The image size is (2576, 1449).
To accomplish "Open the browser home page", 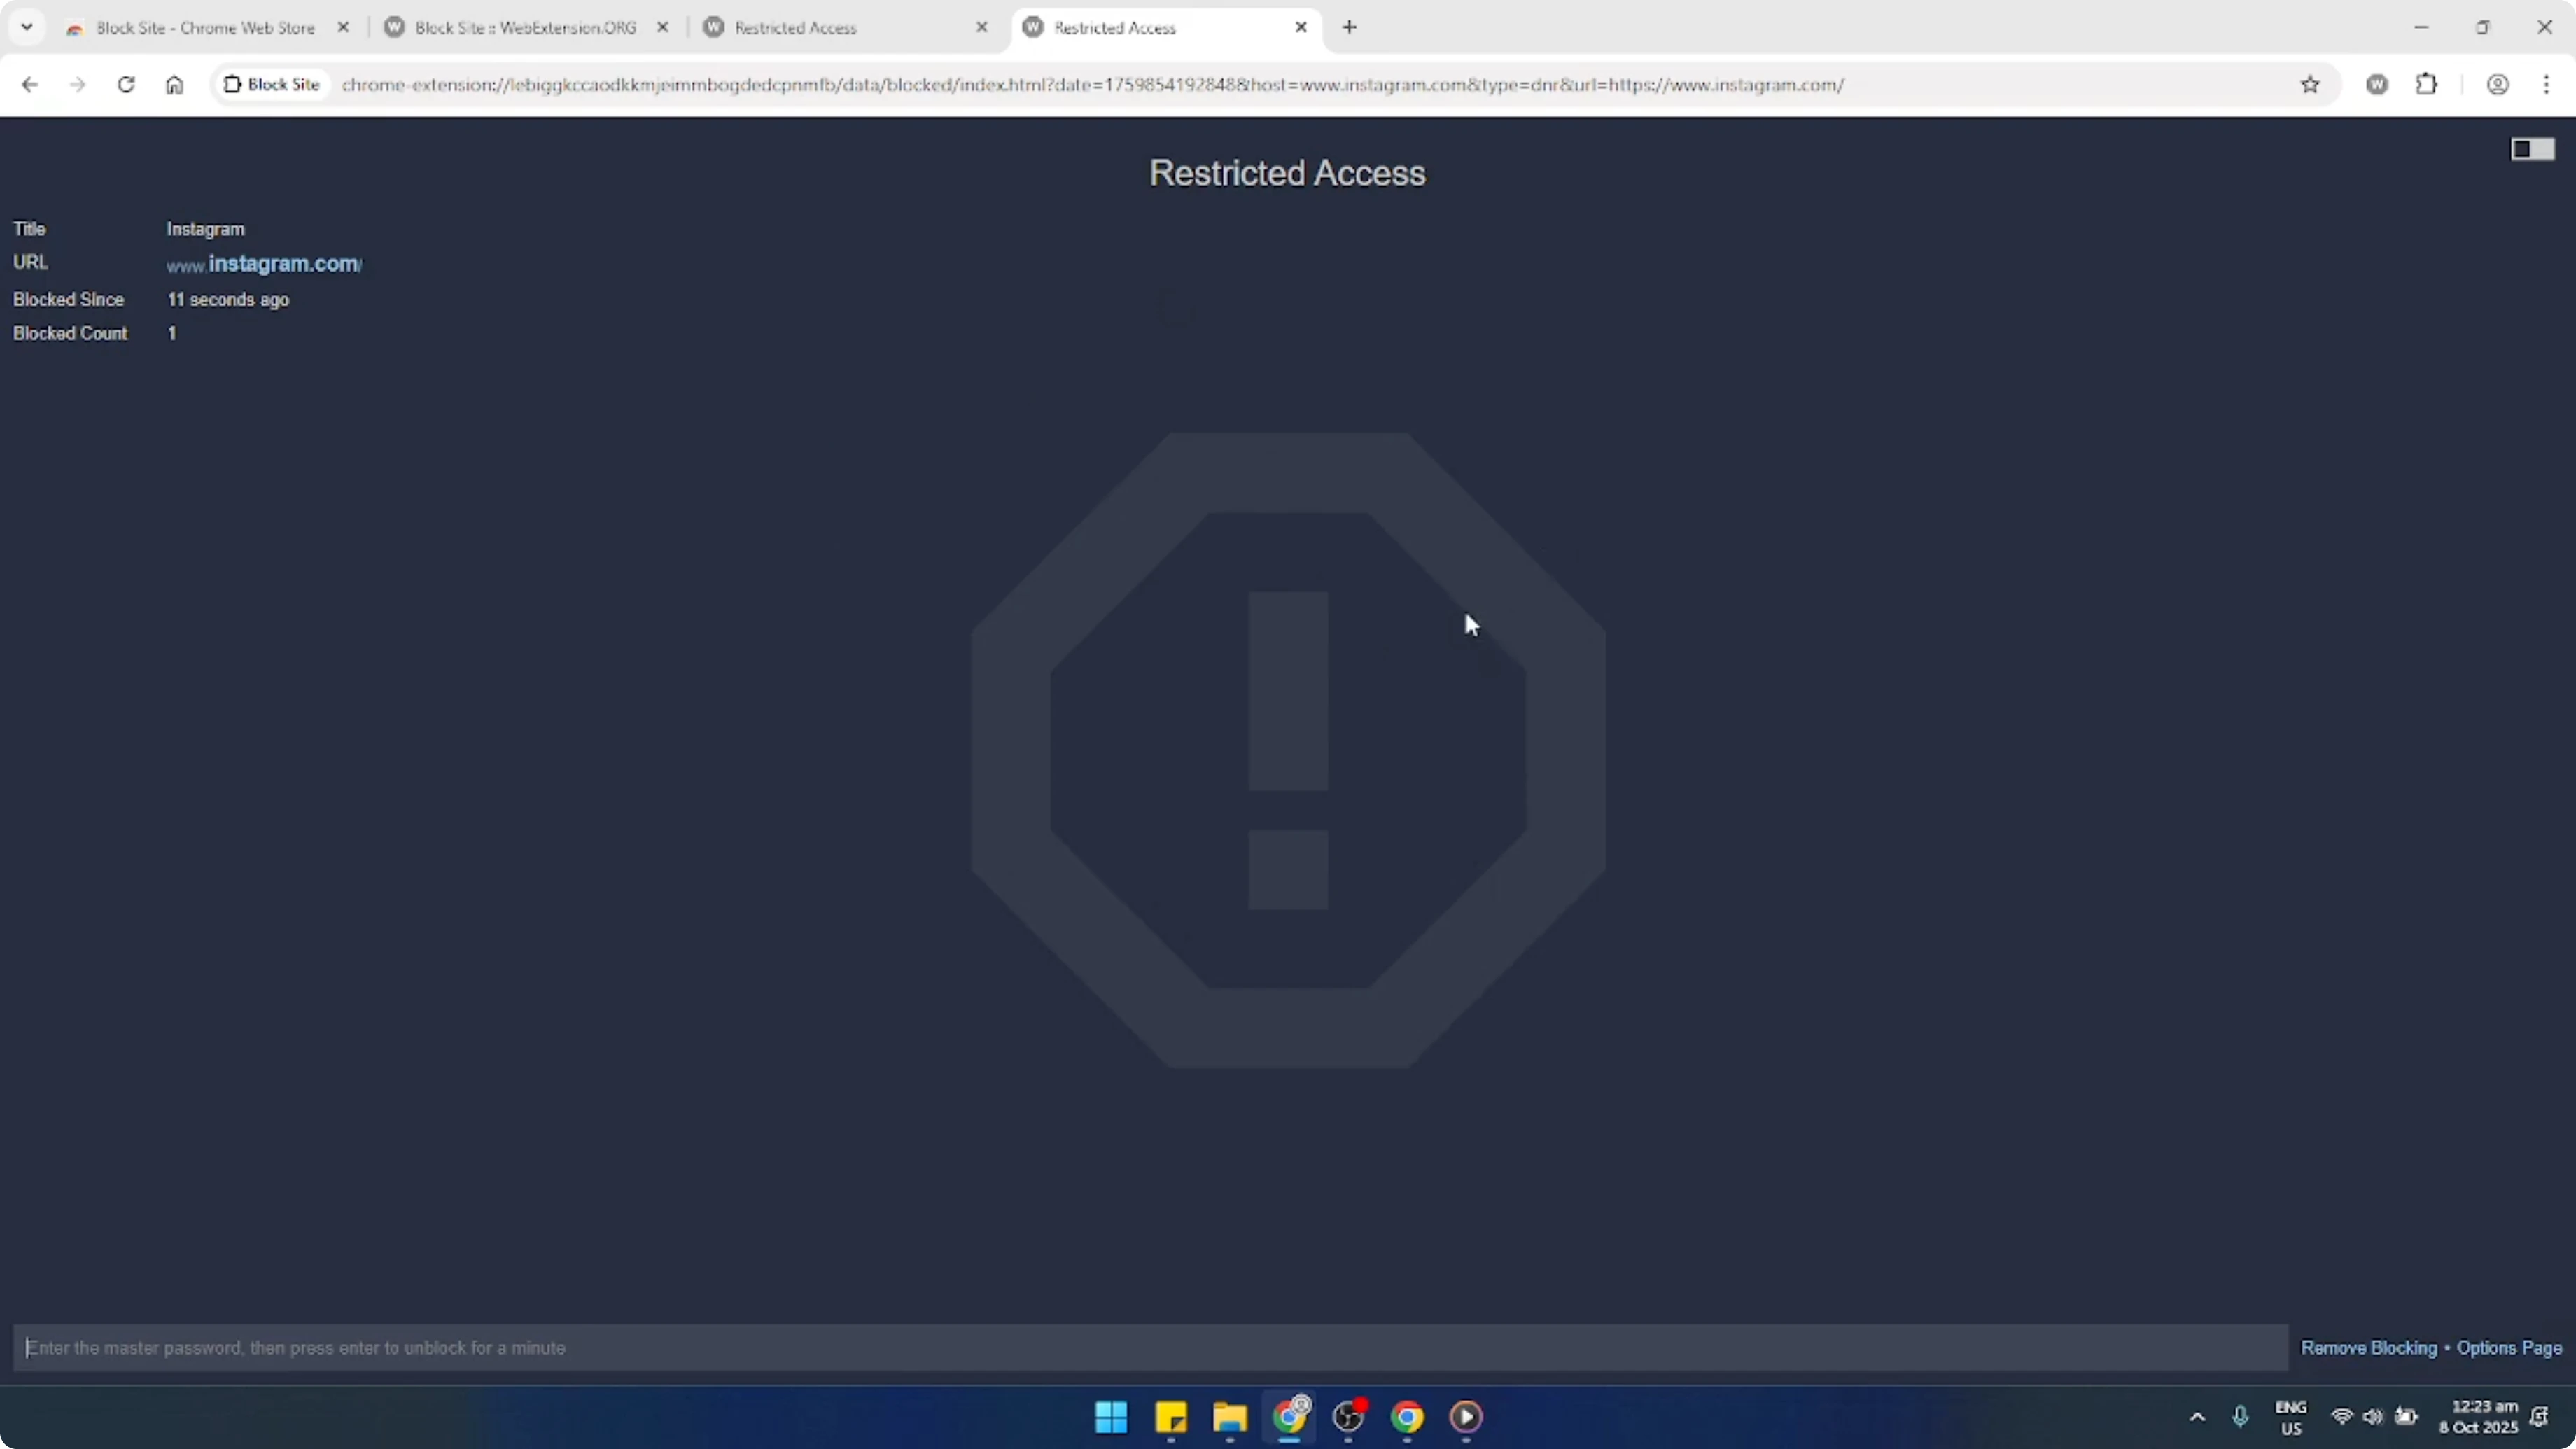I will pyautogui.click(x=174, y=85).
